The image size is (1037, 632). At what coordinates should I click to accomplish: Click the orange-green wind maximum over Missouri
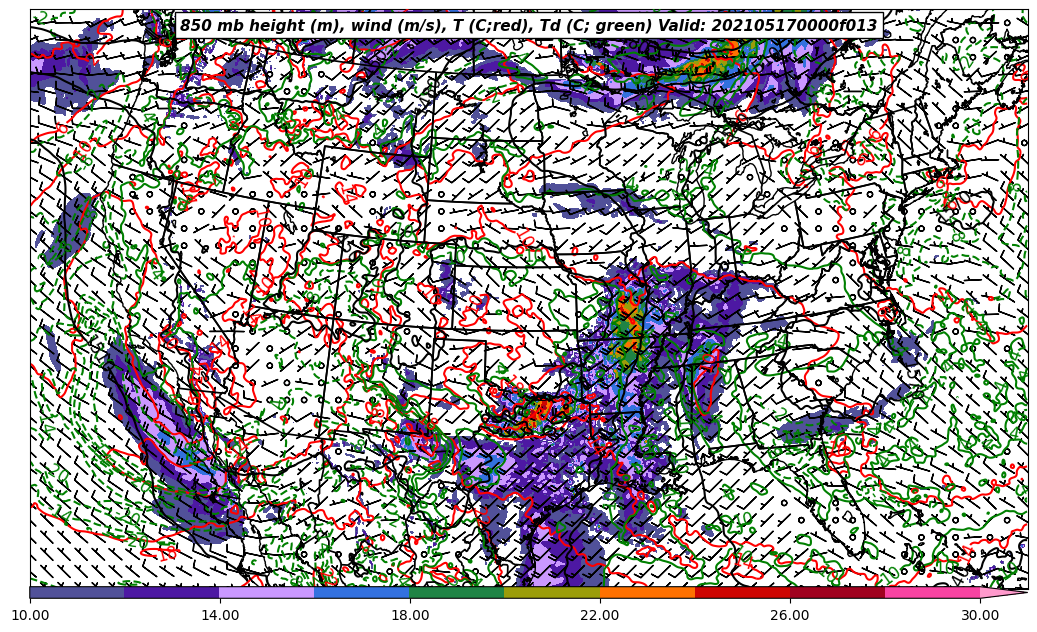[x=629, y=325]
